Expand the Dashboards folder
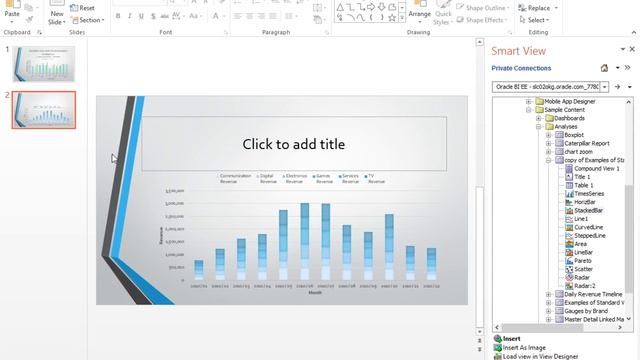Image resolution: width=640 pixels, height=360 pixels. (x=539, y=118)
